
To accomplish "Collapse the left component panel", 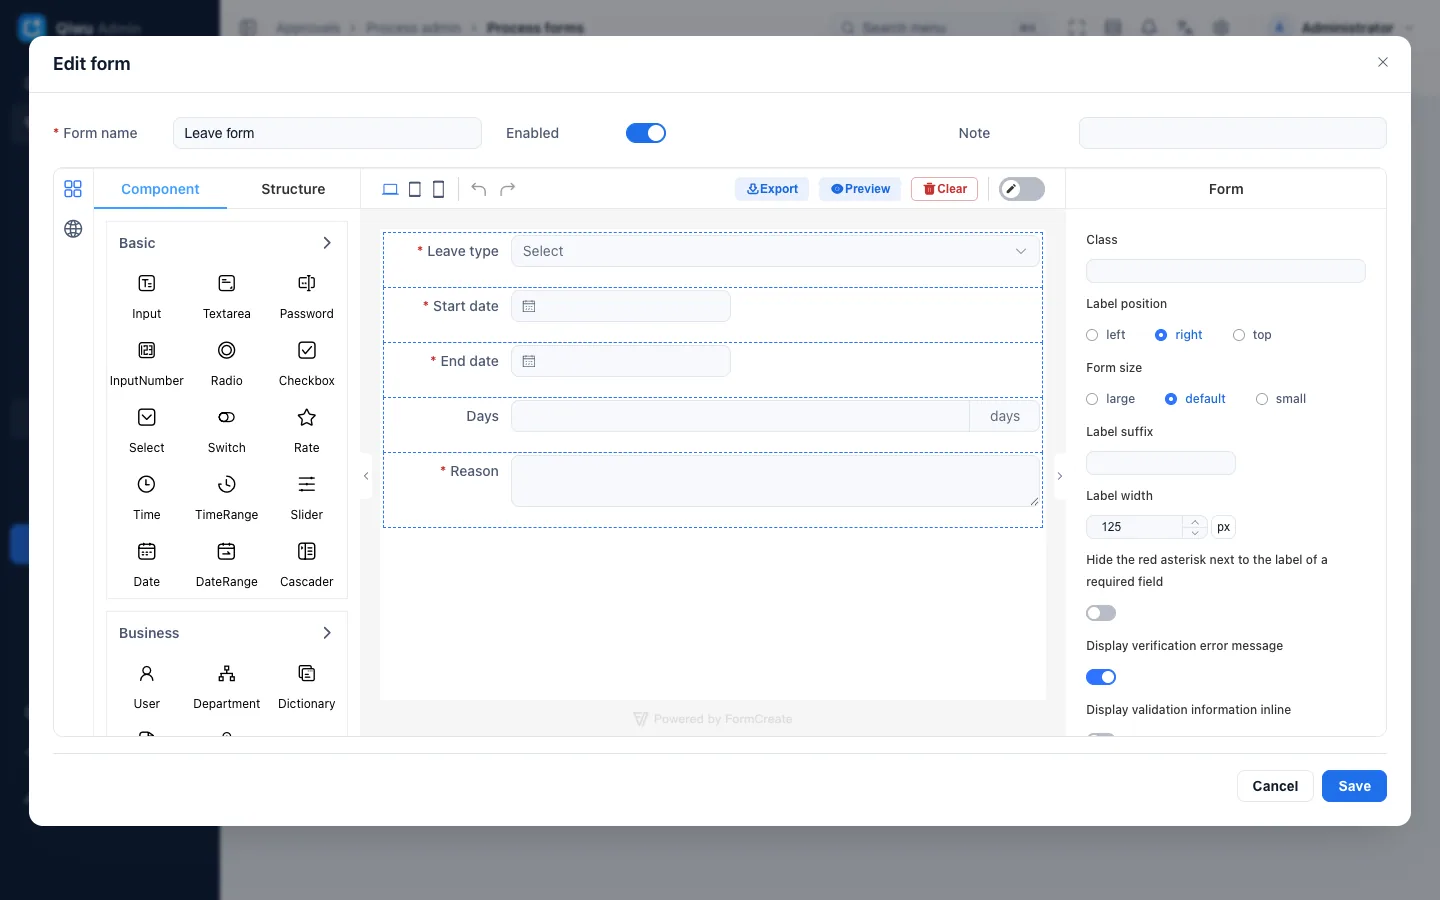I will click(366, 476).
